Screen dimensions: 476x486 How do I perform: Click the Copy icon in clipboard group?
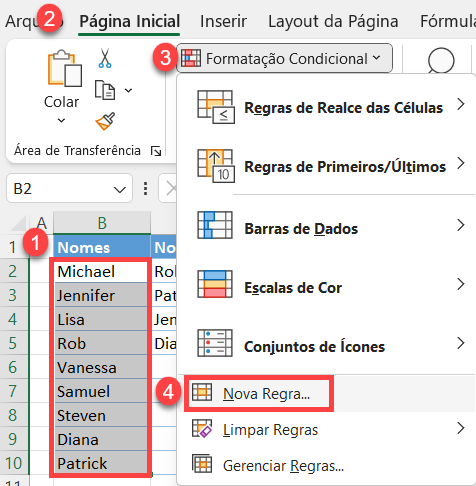[x=105, y=90]
